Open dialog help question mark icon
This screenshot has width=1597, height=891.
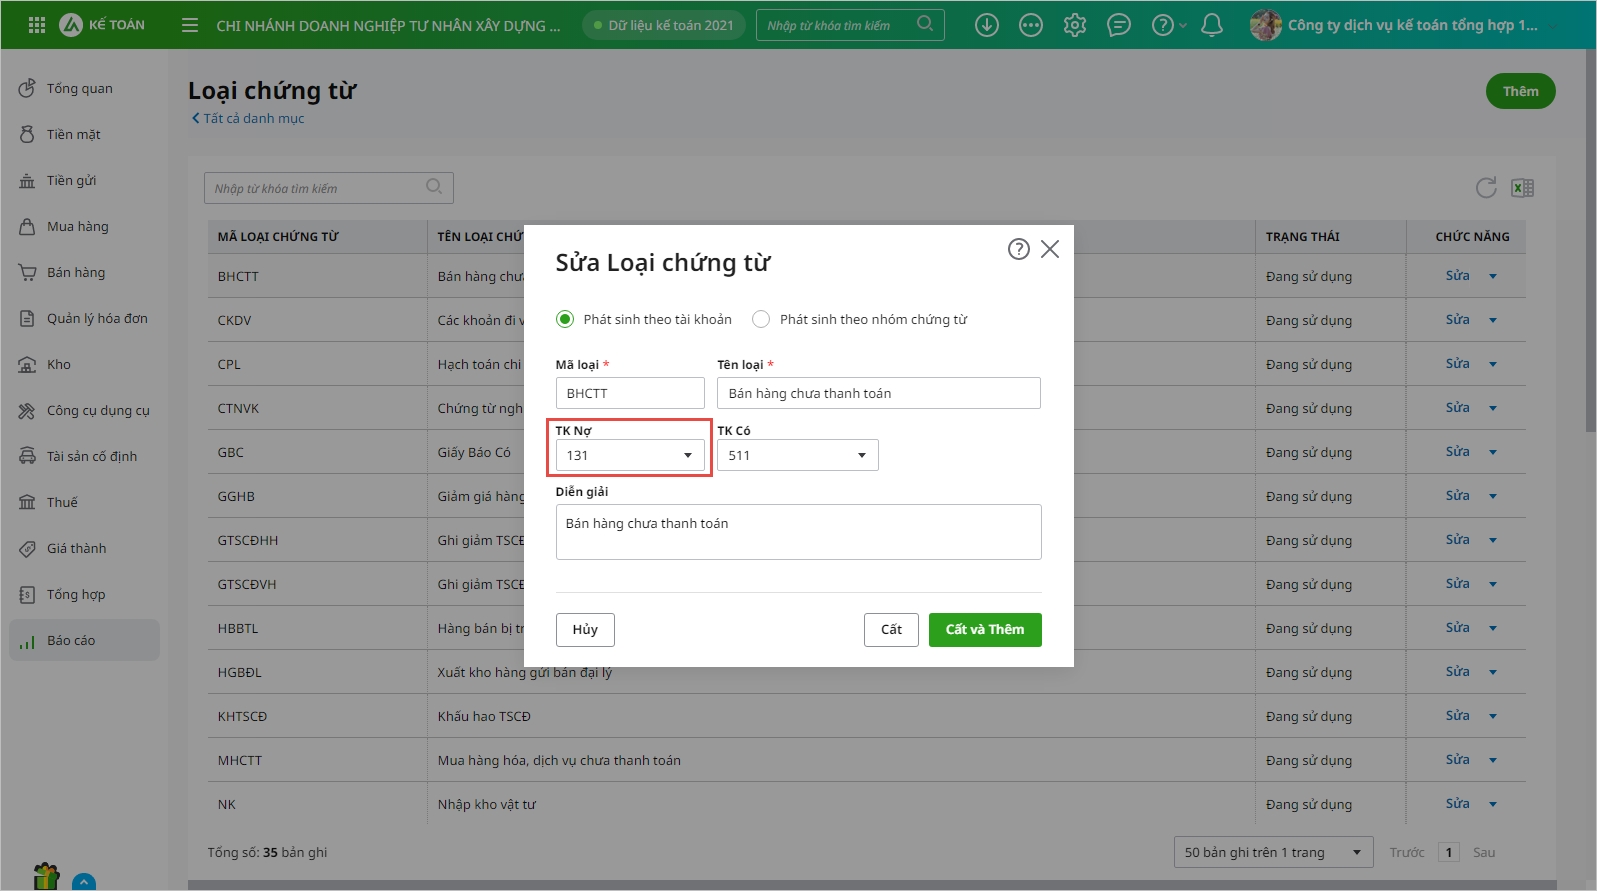[x=1018, y=249]
